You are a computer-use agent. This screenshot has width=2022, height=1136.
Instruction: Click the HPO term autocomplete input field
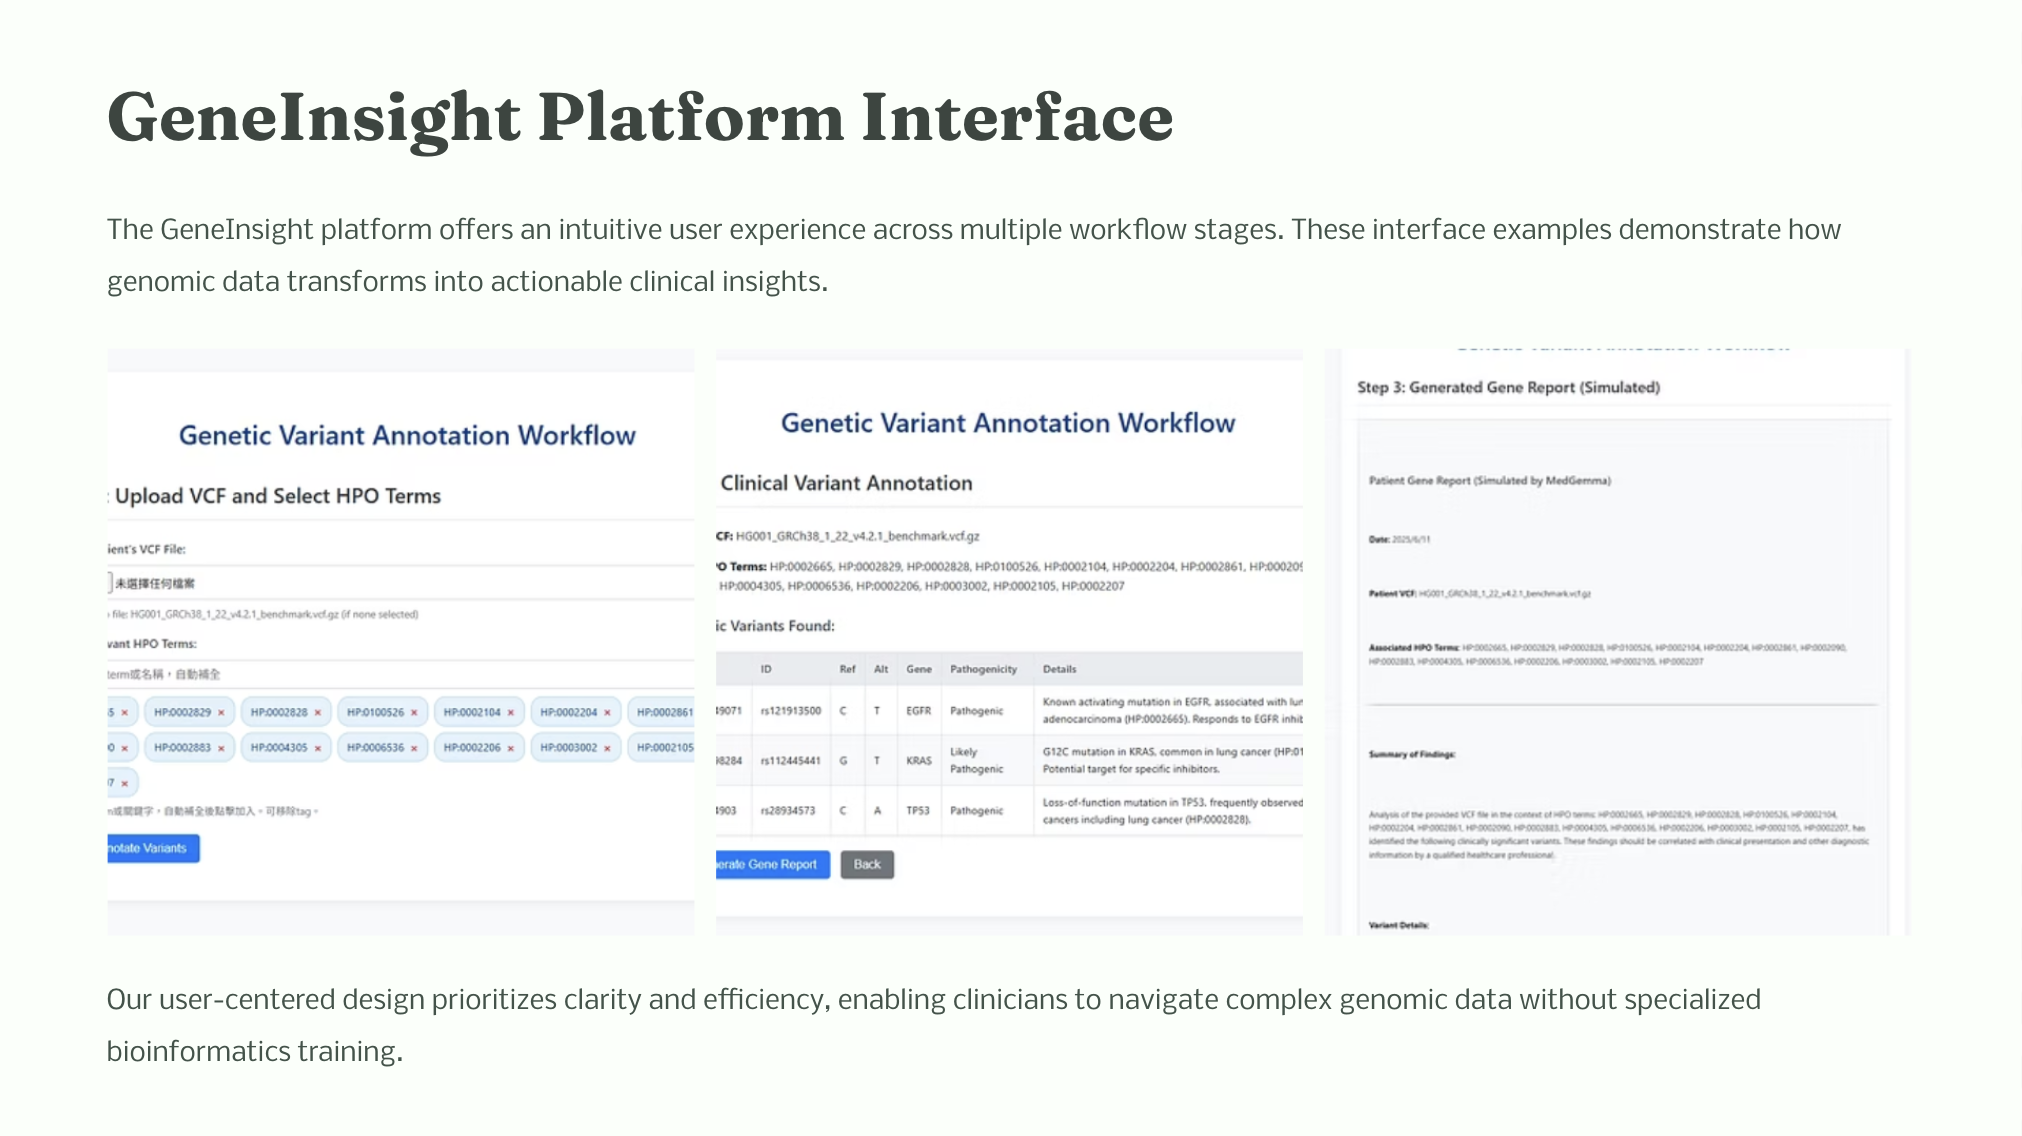pyautogui.click(x=400, y=674)
